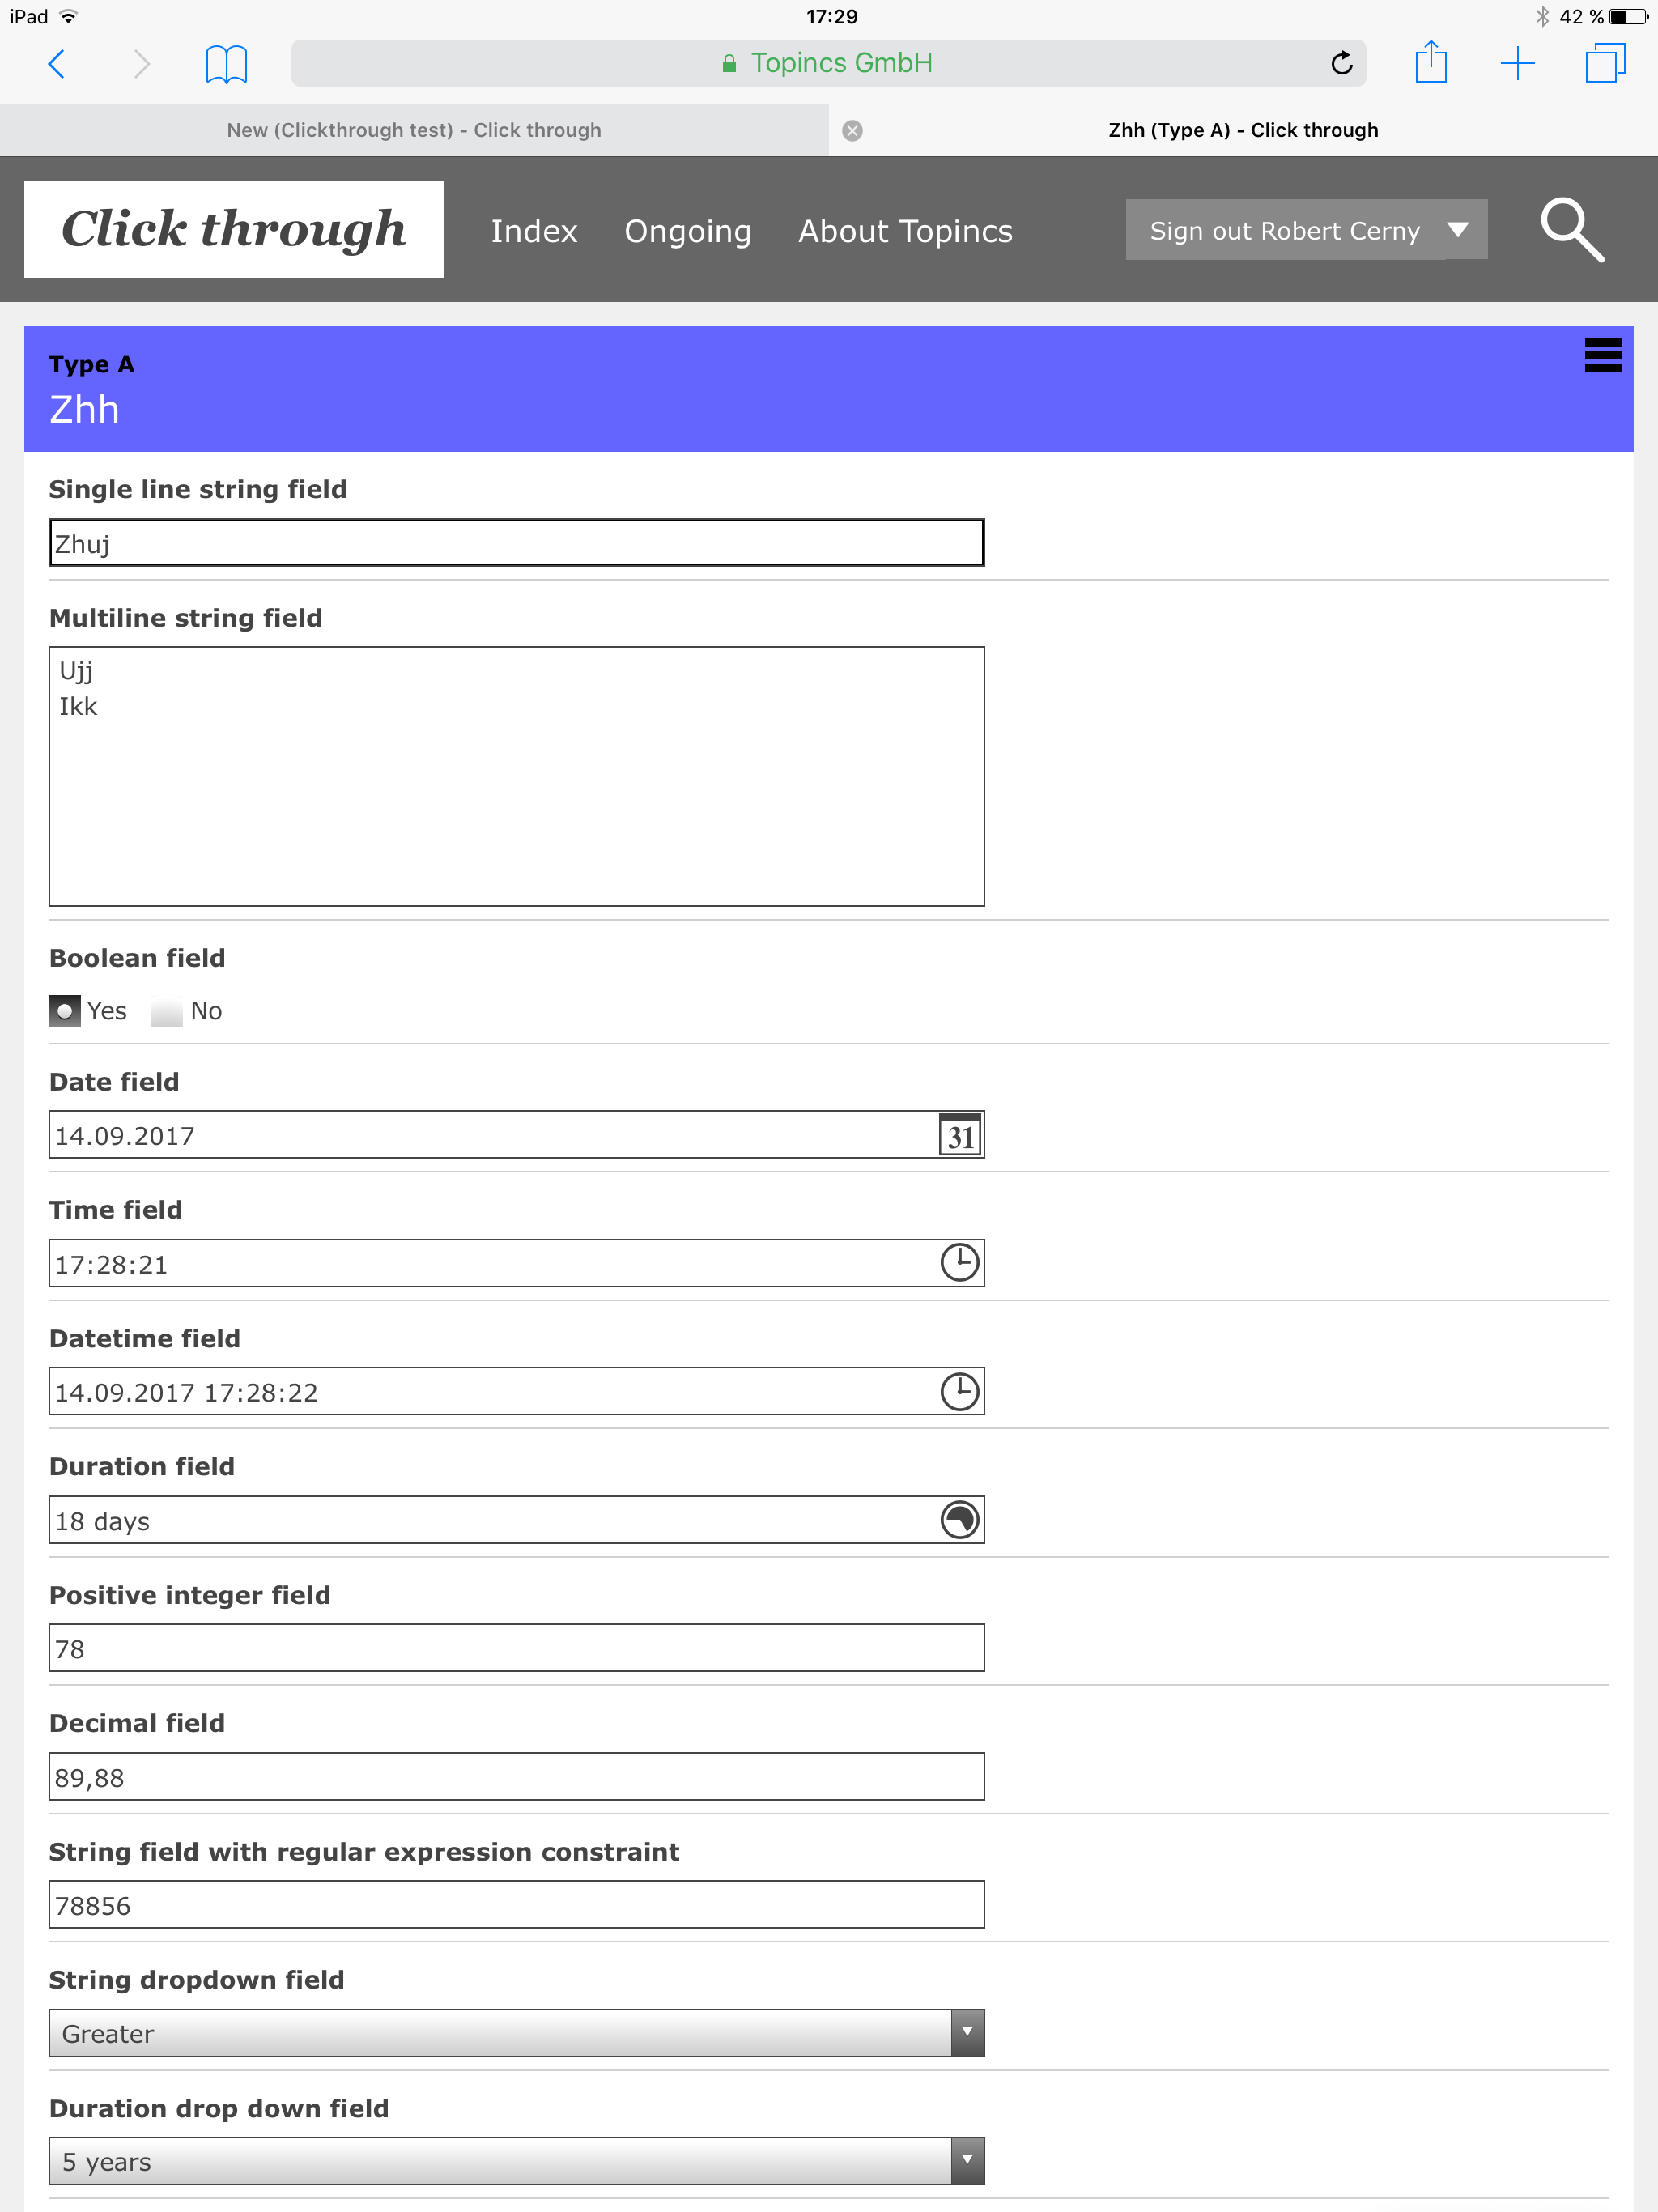Open the Ongoing navigation item

(x=687, y=231)
